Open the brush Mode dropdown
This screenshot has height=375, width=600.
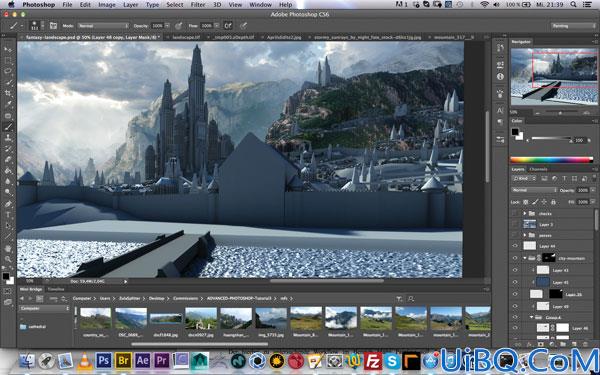(103, 26)
